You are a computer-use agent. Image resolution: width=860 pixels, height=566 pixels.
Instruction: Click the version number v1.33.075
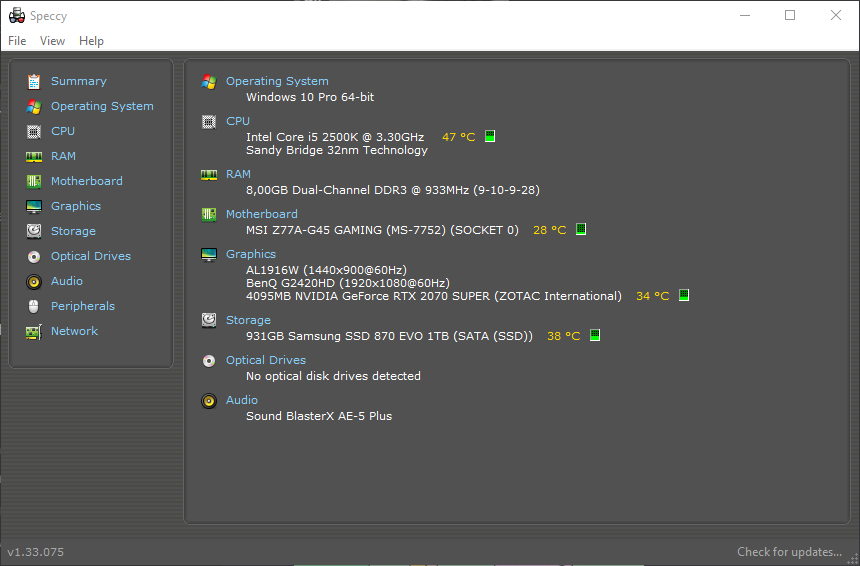[x=36, y=552]
